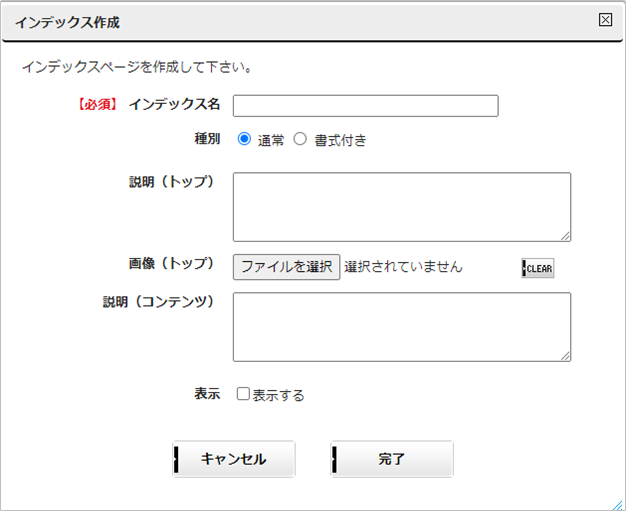Select the 書式付き radio button
Image resolution: width=626 pixels, height=511 pixels.
[300, 139]
